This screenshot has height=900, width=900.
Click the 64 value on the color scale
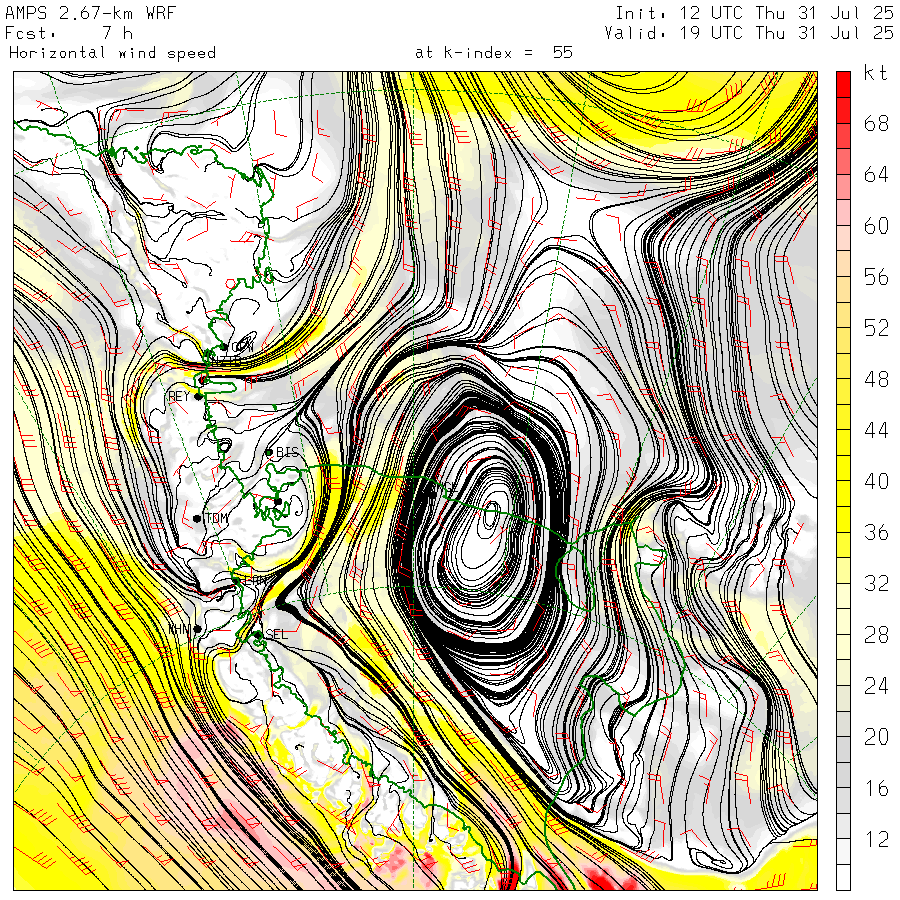876,174
